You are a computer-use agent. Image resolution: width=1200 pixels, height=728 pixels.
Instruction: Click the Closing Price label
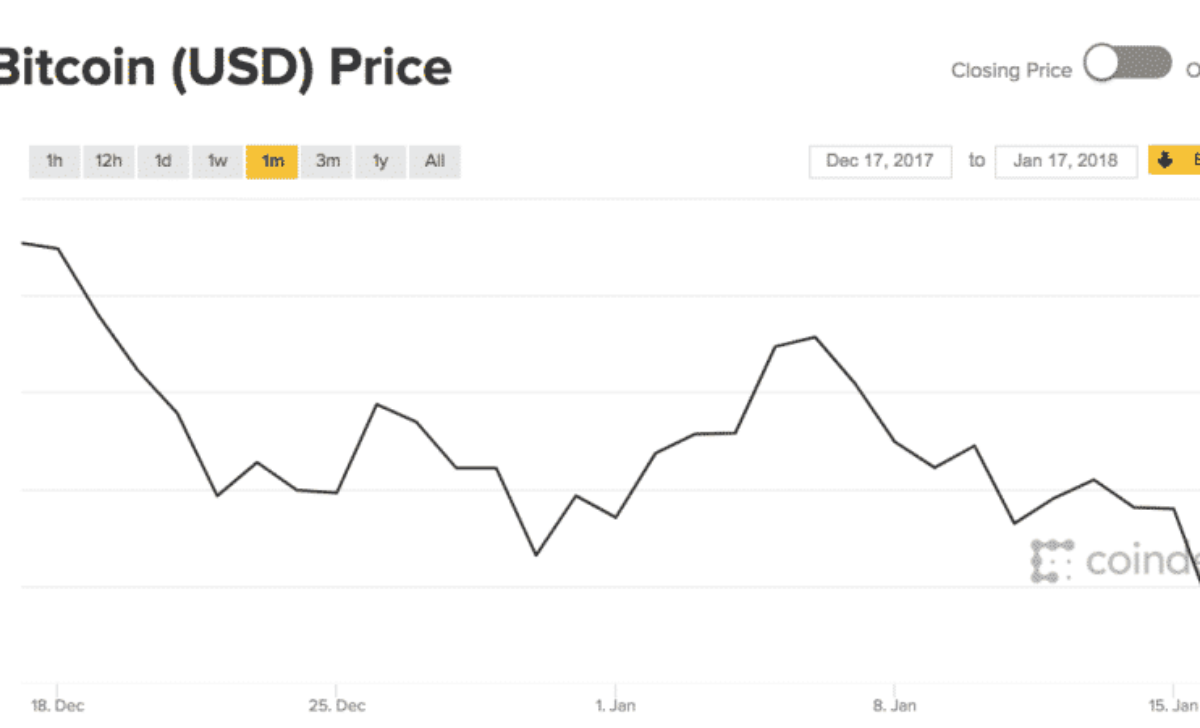click(x=1011, y=70)
